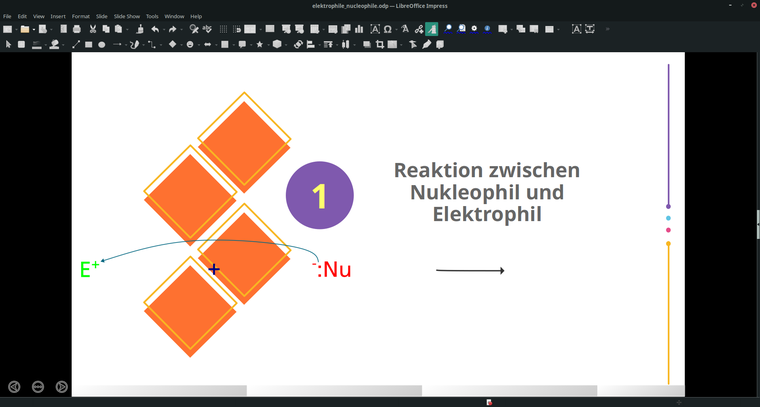Open the Format menu
The width and height of the screenshot is (760, 407).
click(x=80, y=16)
